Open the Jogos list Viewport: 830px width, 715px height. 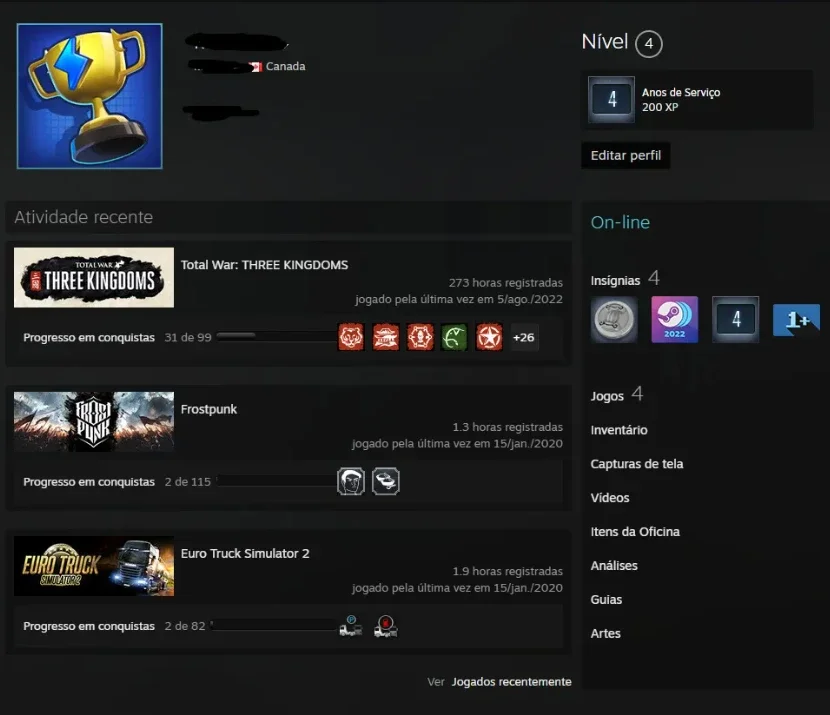click(607, 396)
